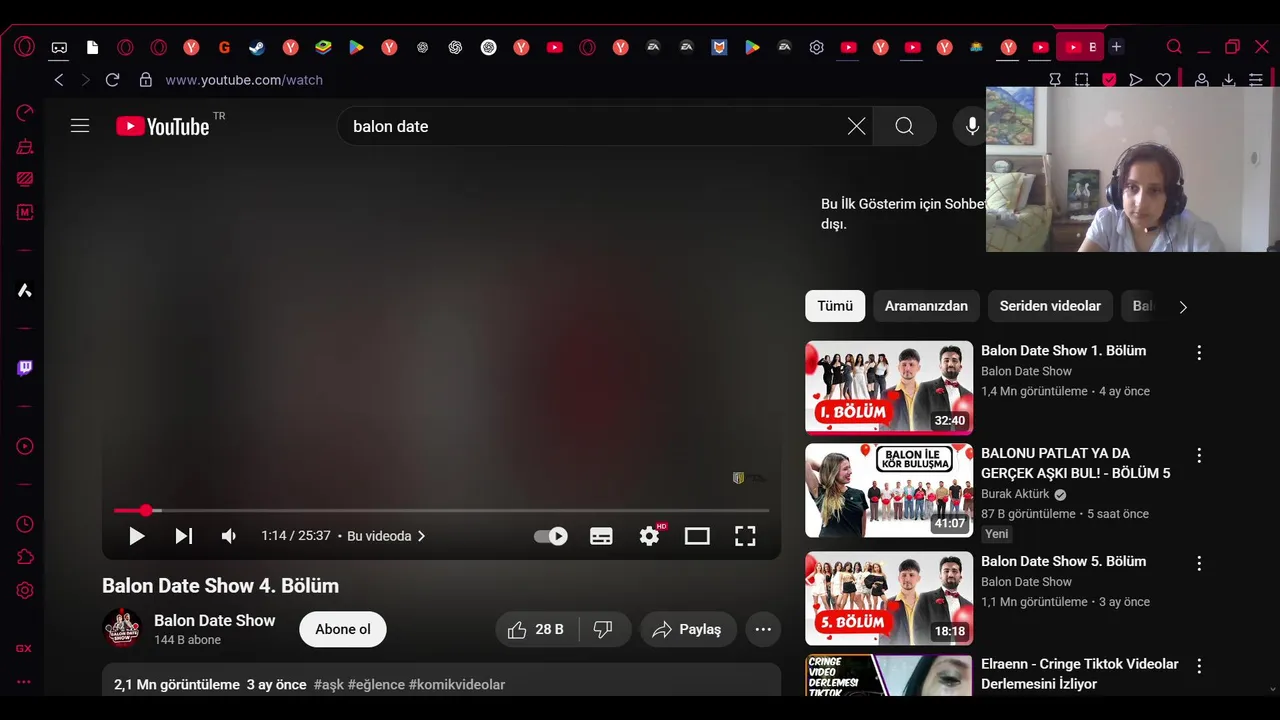Open GX Corner gamepad icon in tab bar
The image size is (1280, 720).
pyautogui.click(x=59, y=47)
